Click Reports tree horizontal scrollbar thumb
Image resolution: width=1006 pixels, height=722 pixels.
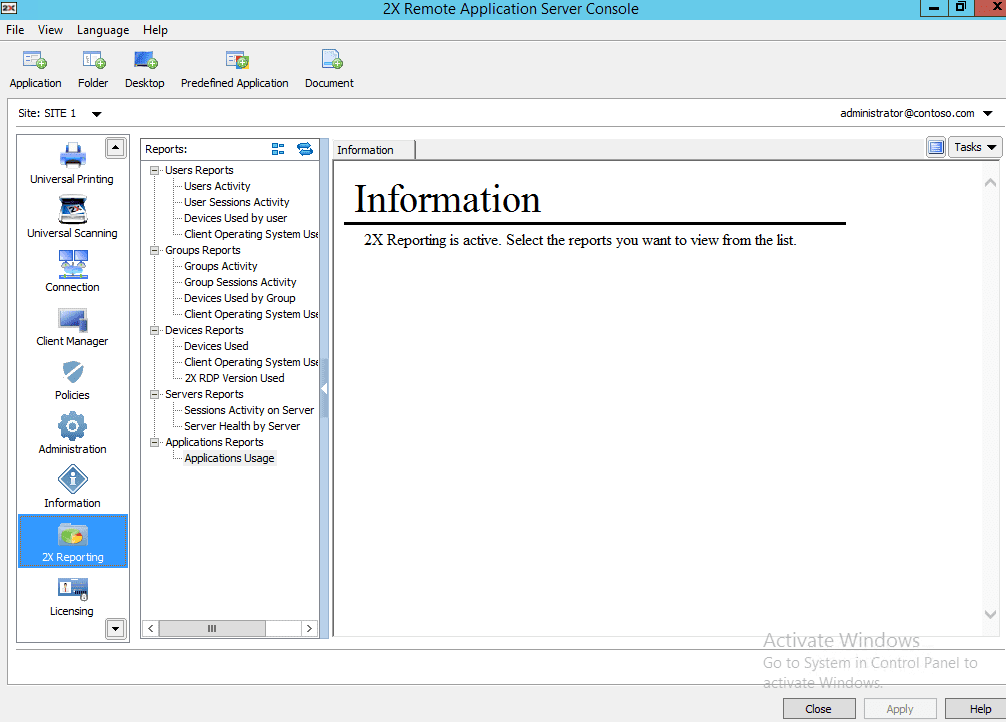[212, 628]
